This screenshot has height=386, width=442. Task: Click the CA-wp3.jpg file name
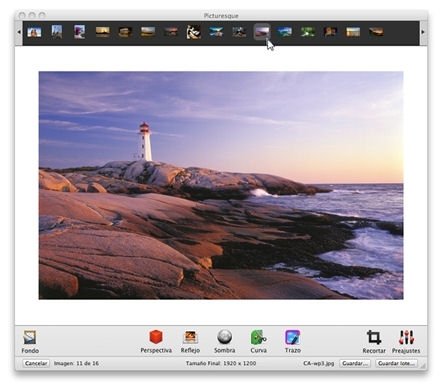point(318,363)
